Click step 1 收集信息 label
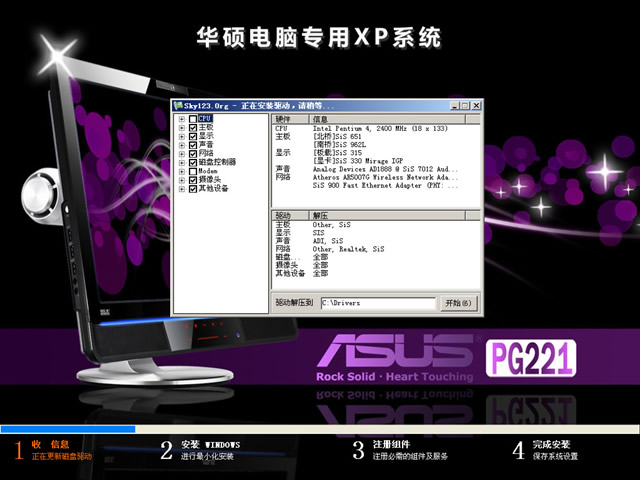The height and width of the screenshot is (480, 640). (x=51, y=444)
